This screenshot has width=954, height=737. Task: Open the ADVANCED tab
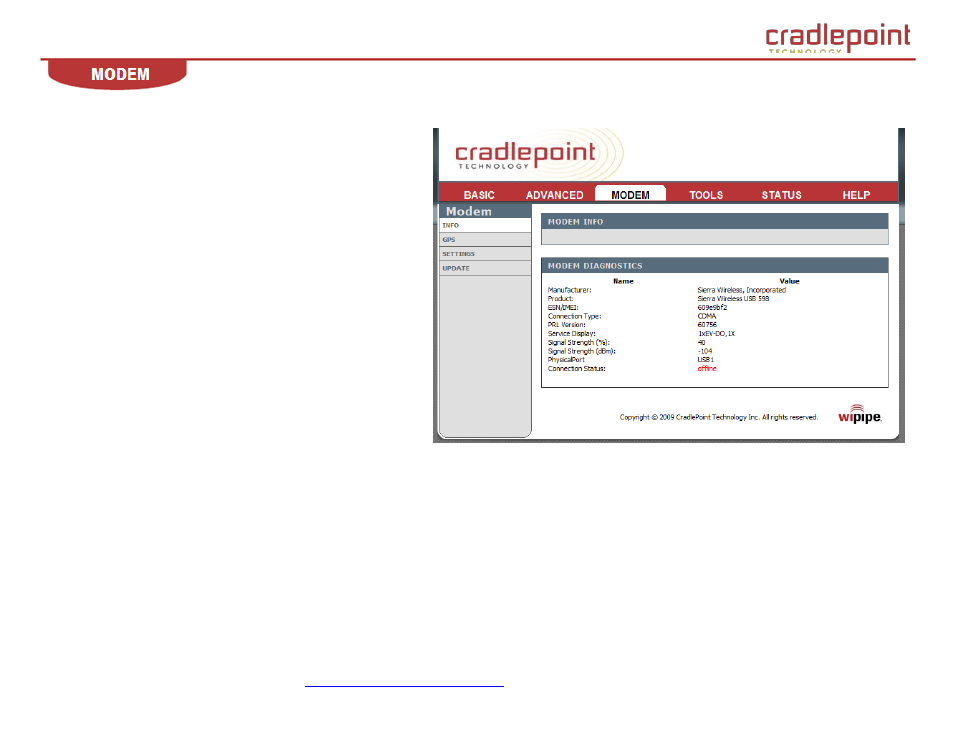(554, 195)
